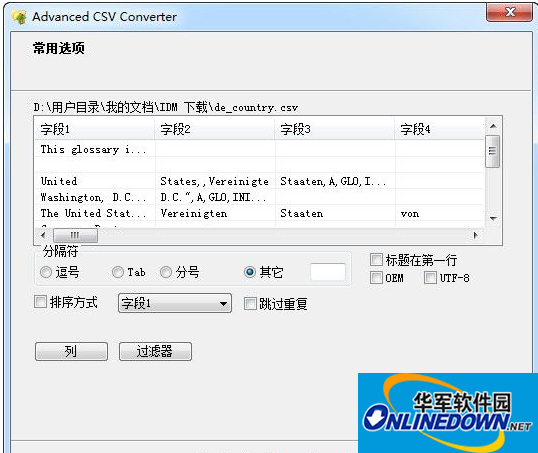The image size is (538, 453).
Task: Click the 字段2 column header
Action: click(x=215, y=129)
